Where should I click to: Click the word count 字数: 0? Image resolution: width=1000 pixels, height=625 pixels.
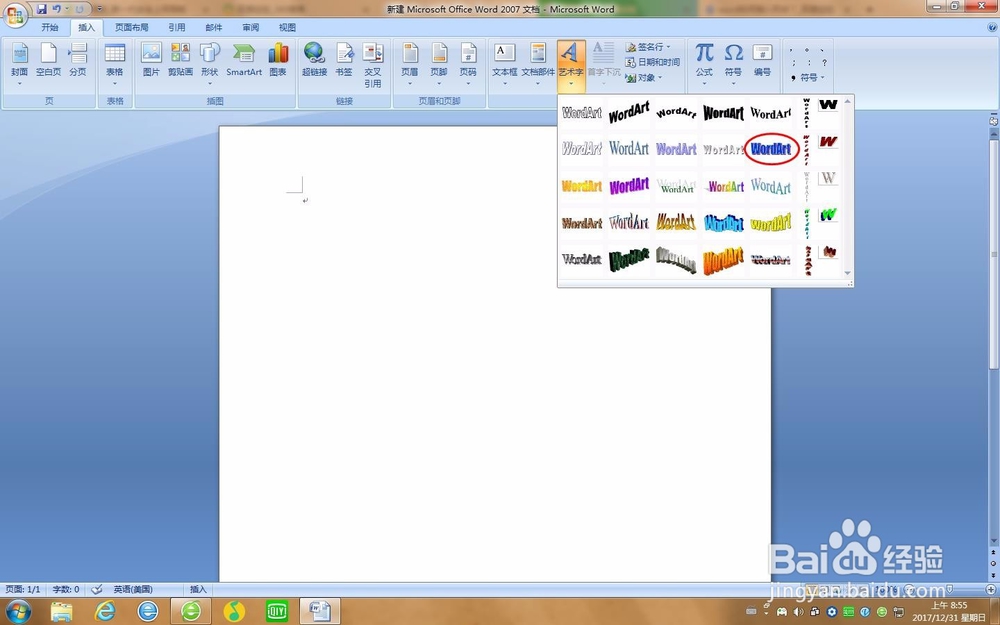pos(66,589)
